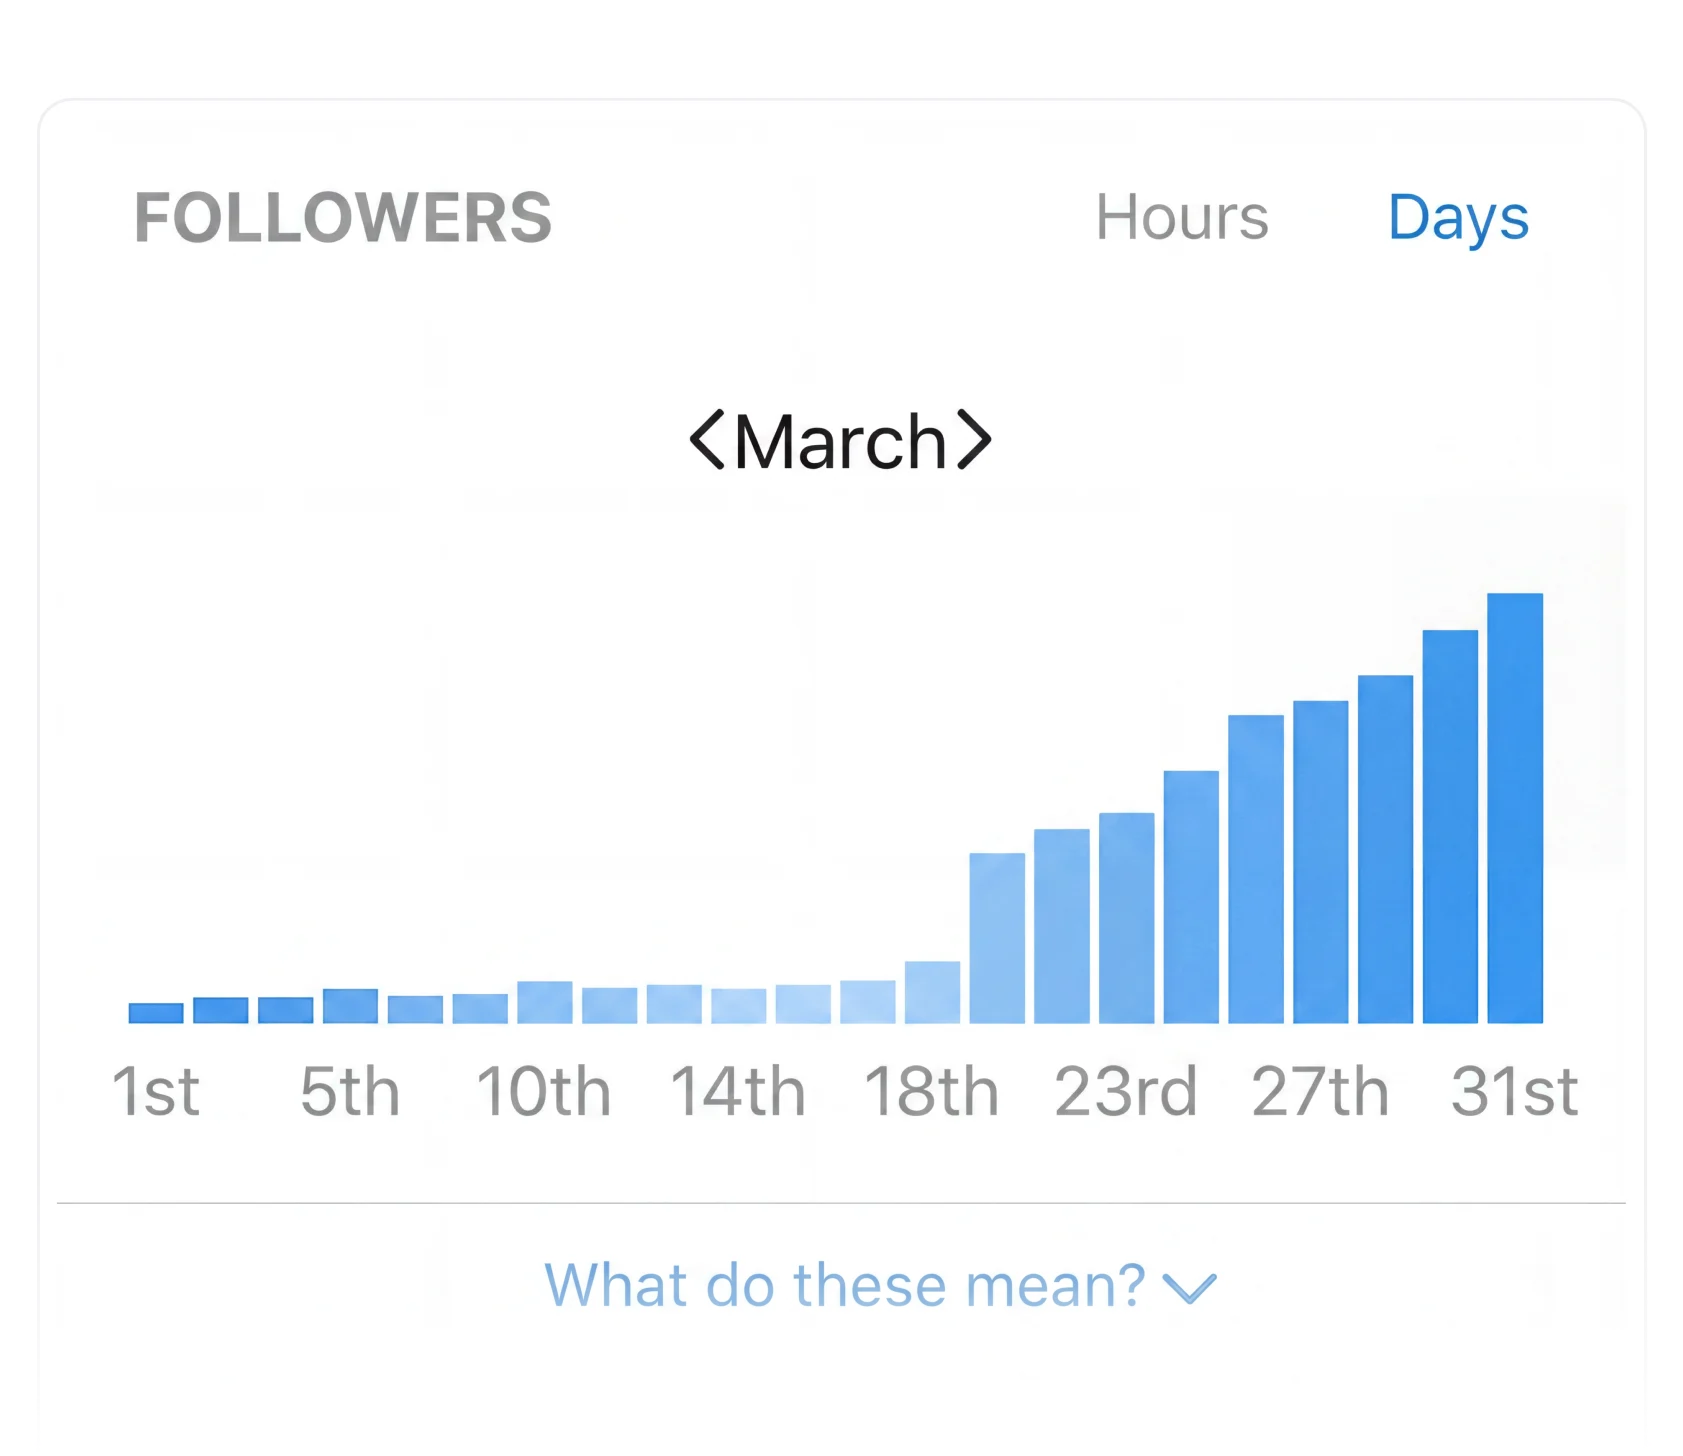This screenshot has width=1683, height=1456.
Task: Click the bar above the 27th label
Action: tap(1320, 860)
